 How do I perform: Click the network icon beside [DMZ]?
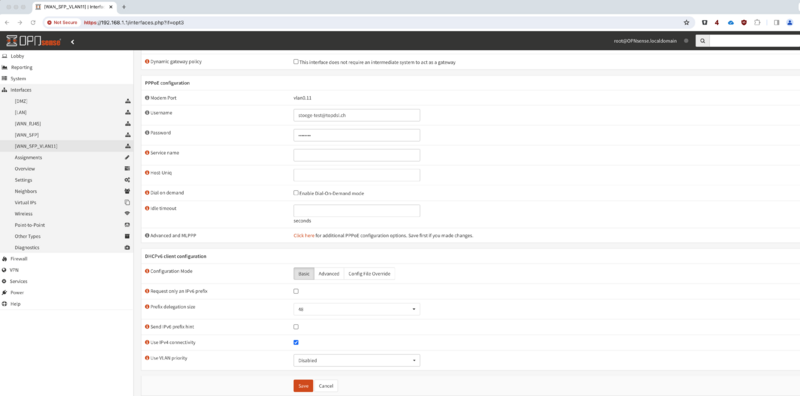(x=128, y=101)
